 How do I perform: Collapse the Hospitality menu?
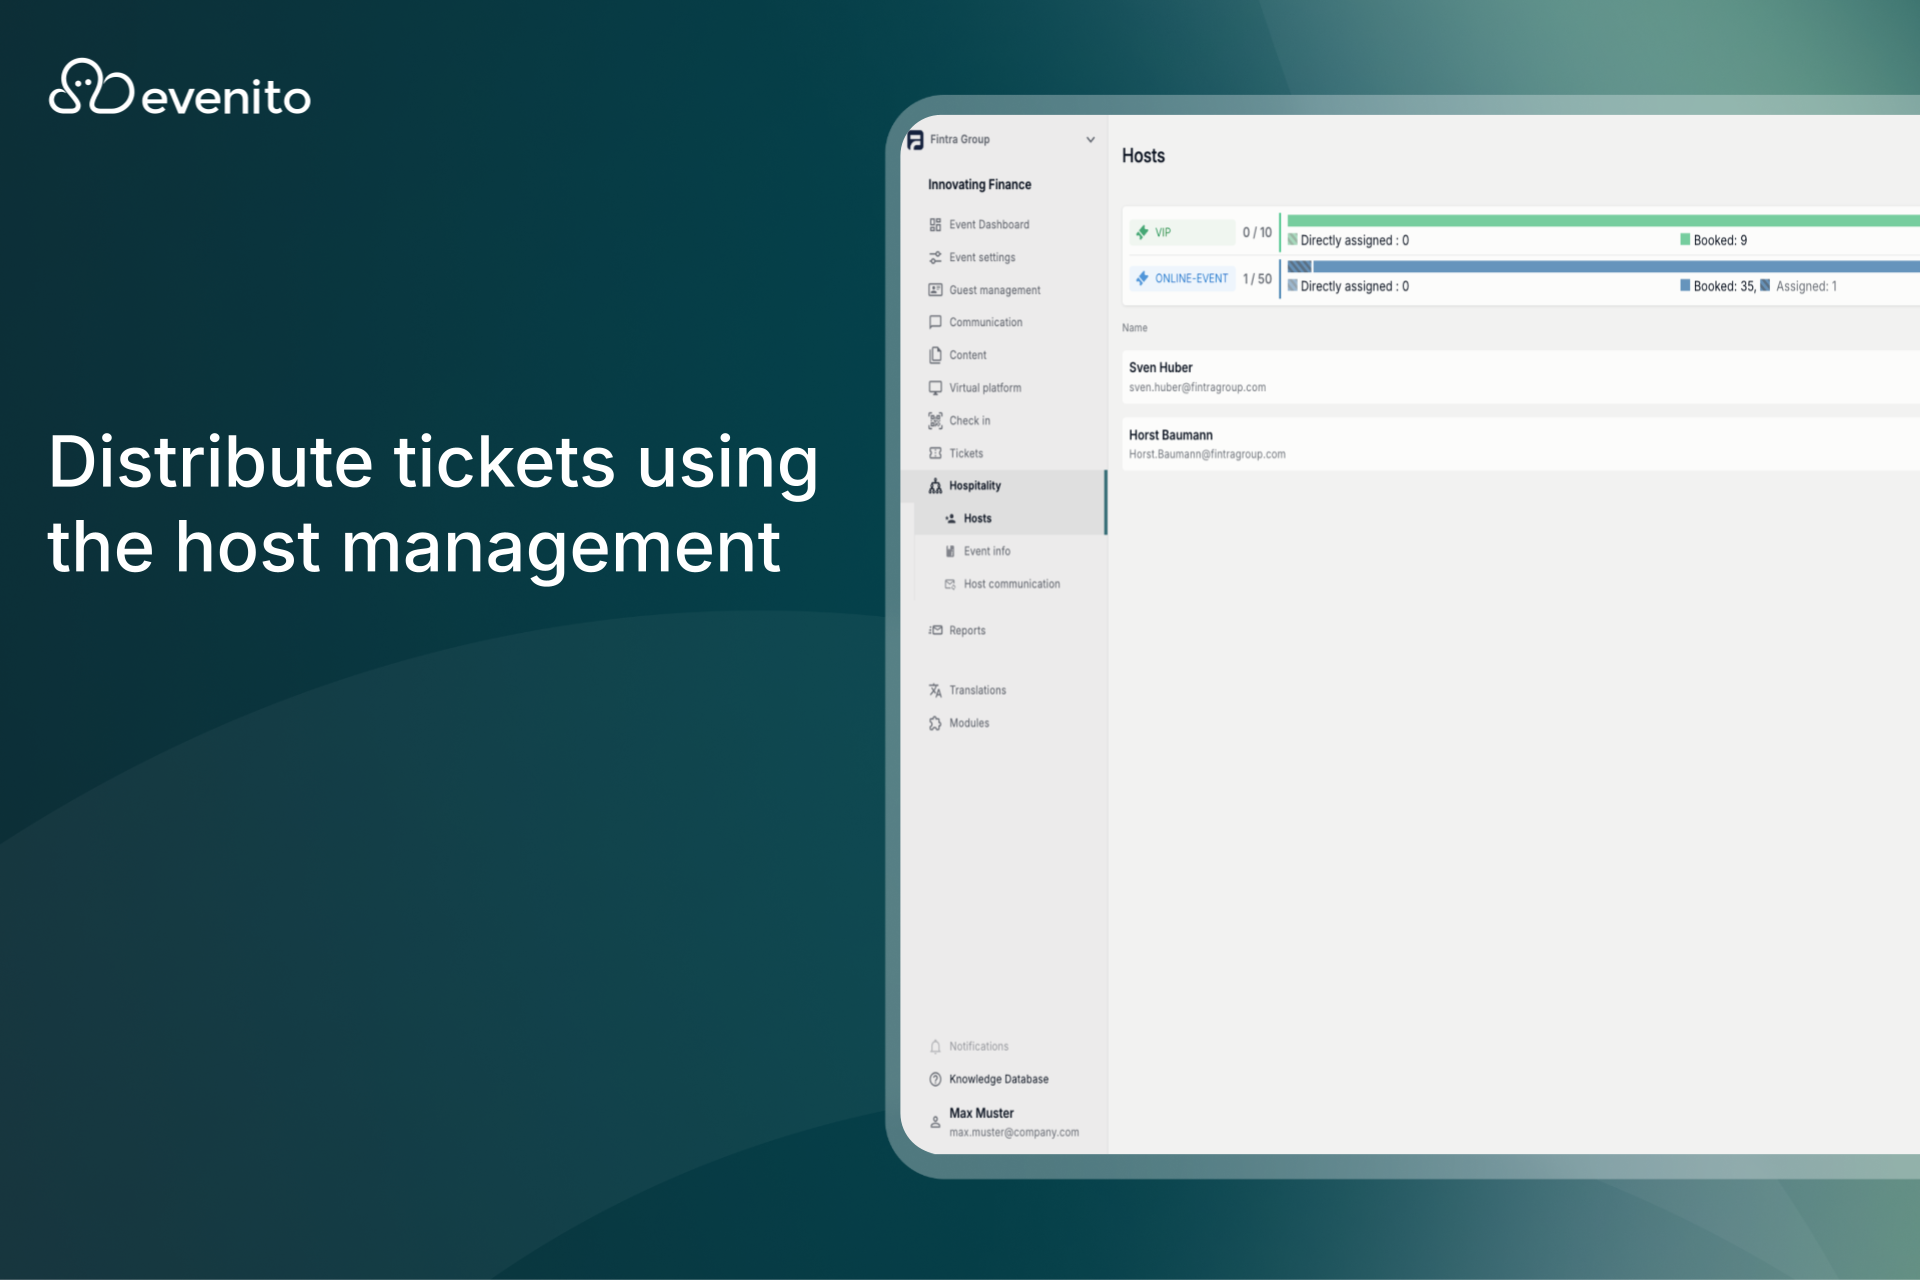(974, 486)
